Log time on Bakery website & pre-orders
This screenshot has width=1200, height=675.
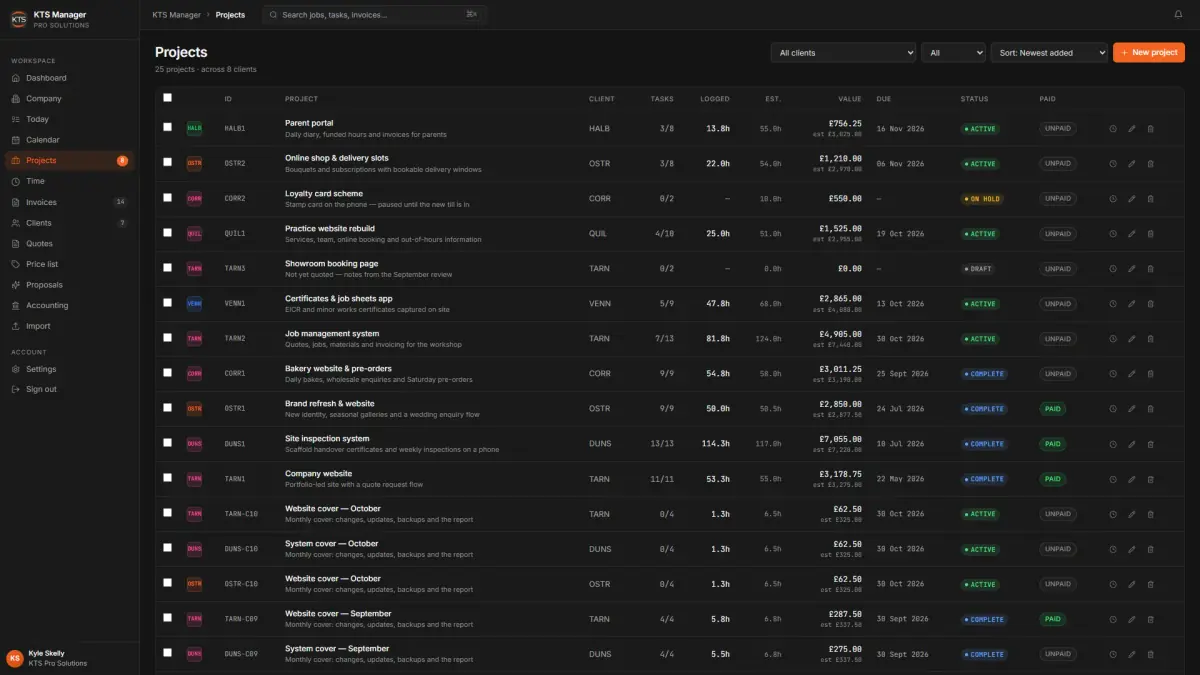(x=1113, y=374)
